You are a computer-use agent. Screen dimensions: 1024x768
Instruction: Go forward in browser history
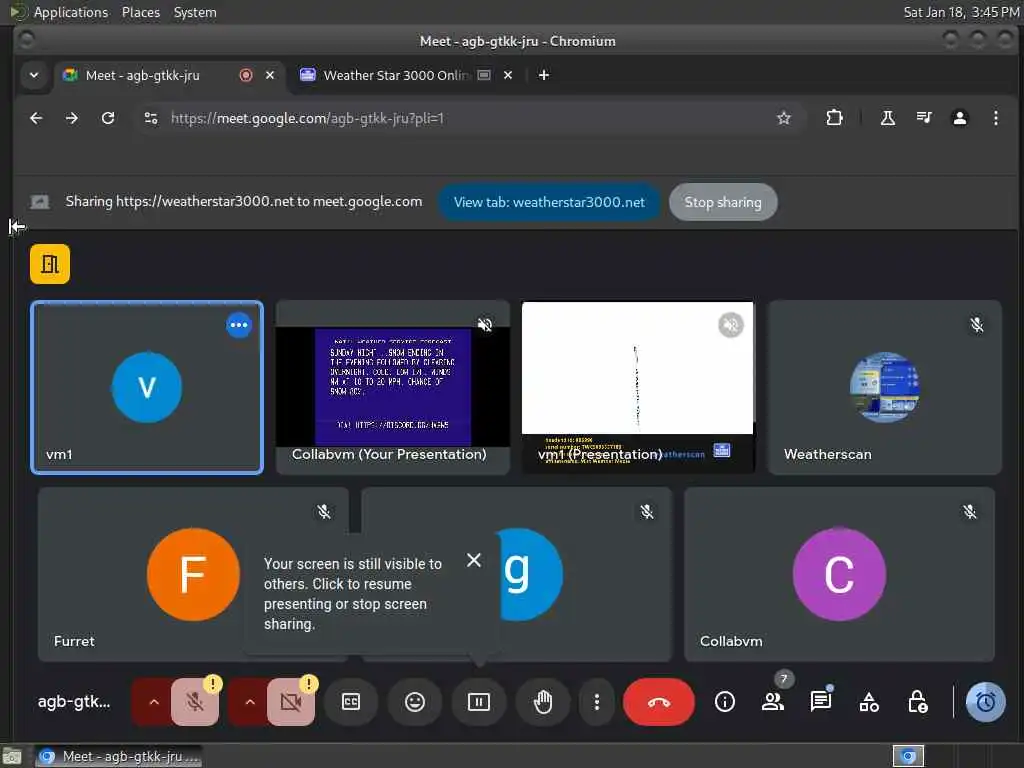click(72, 118)
